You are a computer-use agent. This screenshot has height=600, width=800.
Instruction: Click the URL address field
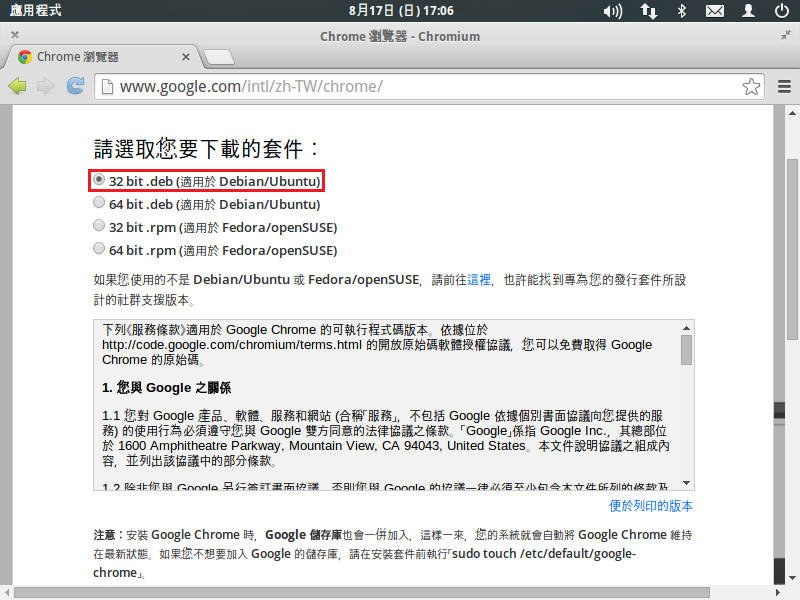pos(429,87)
